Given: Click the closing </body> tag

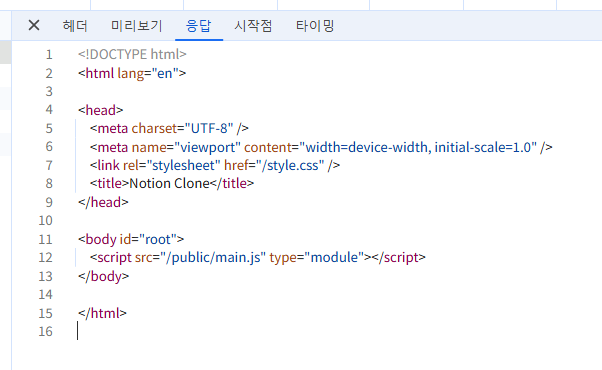Looking at the screenshot, I should 104,276.
